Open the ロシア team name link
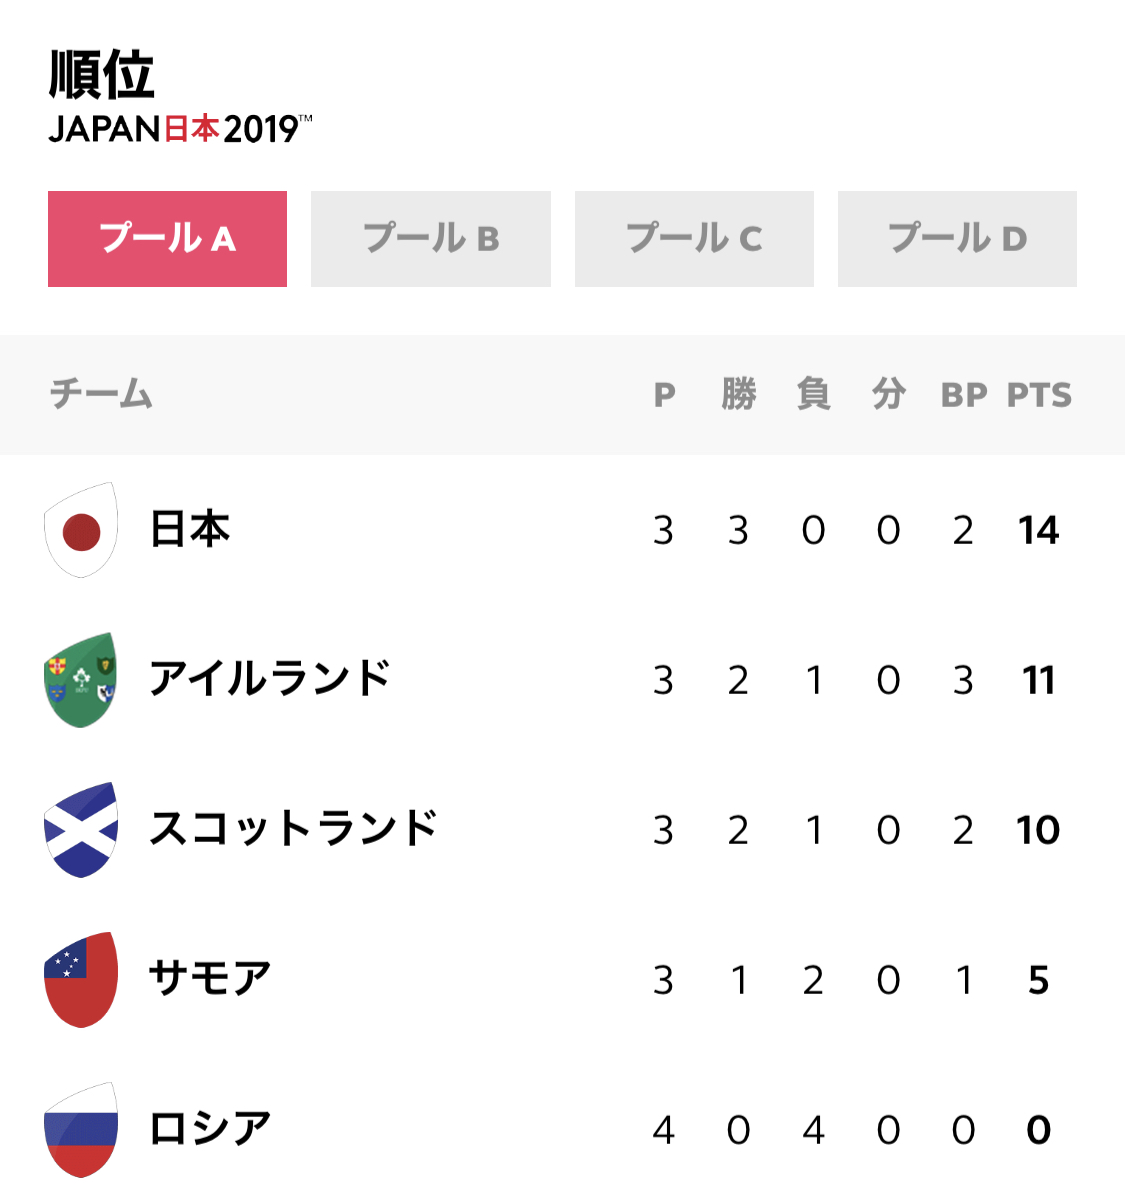The height and width of the screenshot is (1198, 1125). (x=210, y=1128)
